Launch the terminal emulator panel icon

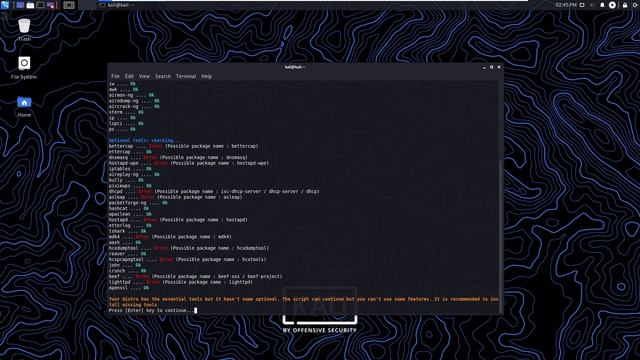(40, 5)
